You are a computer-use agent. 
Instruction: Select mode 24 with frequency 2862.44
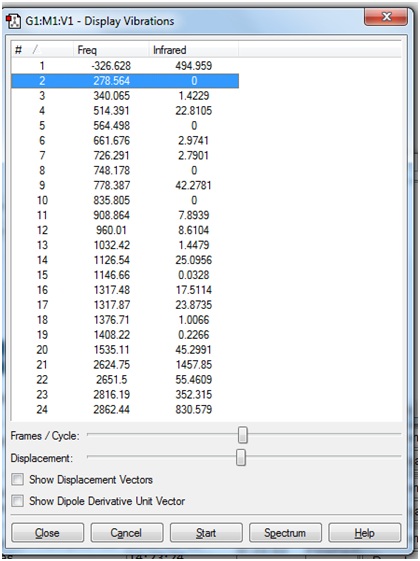point(125,409)
